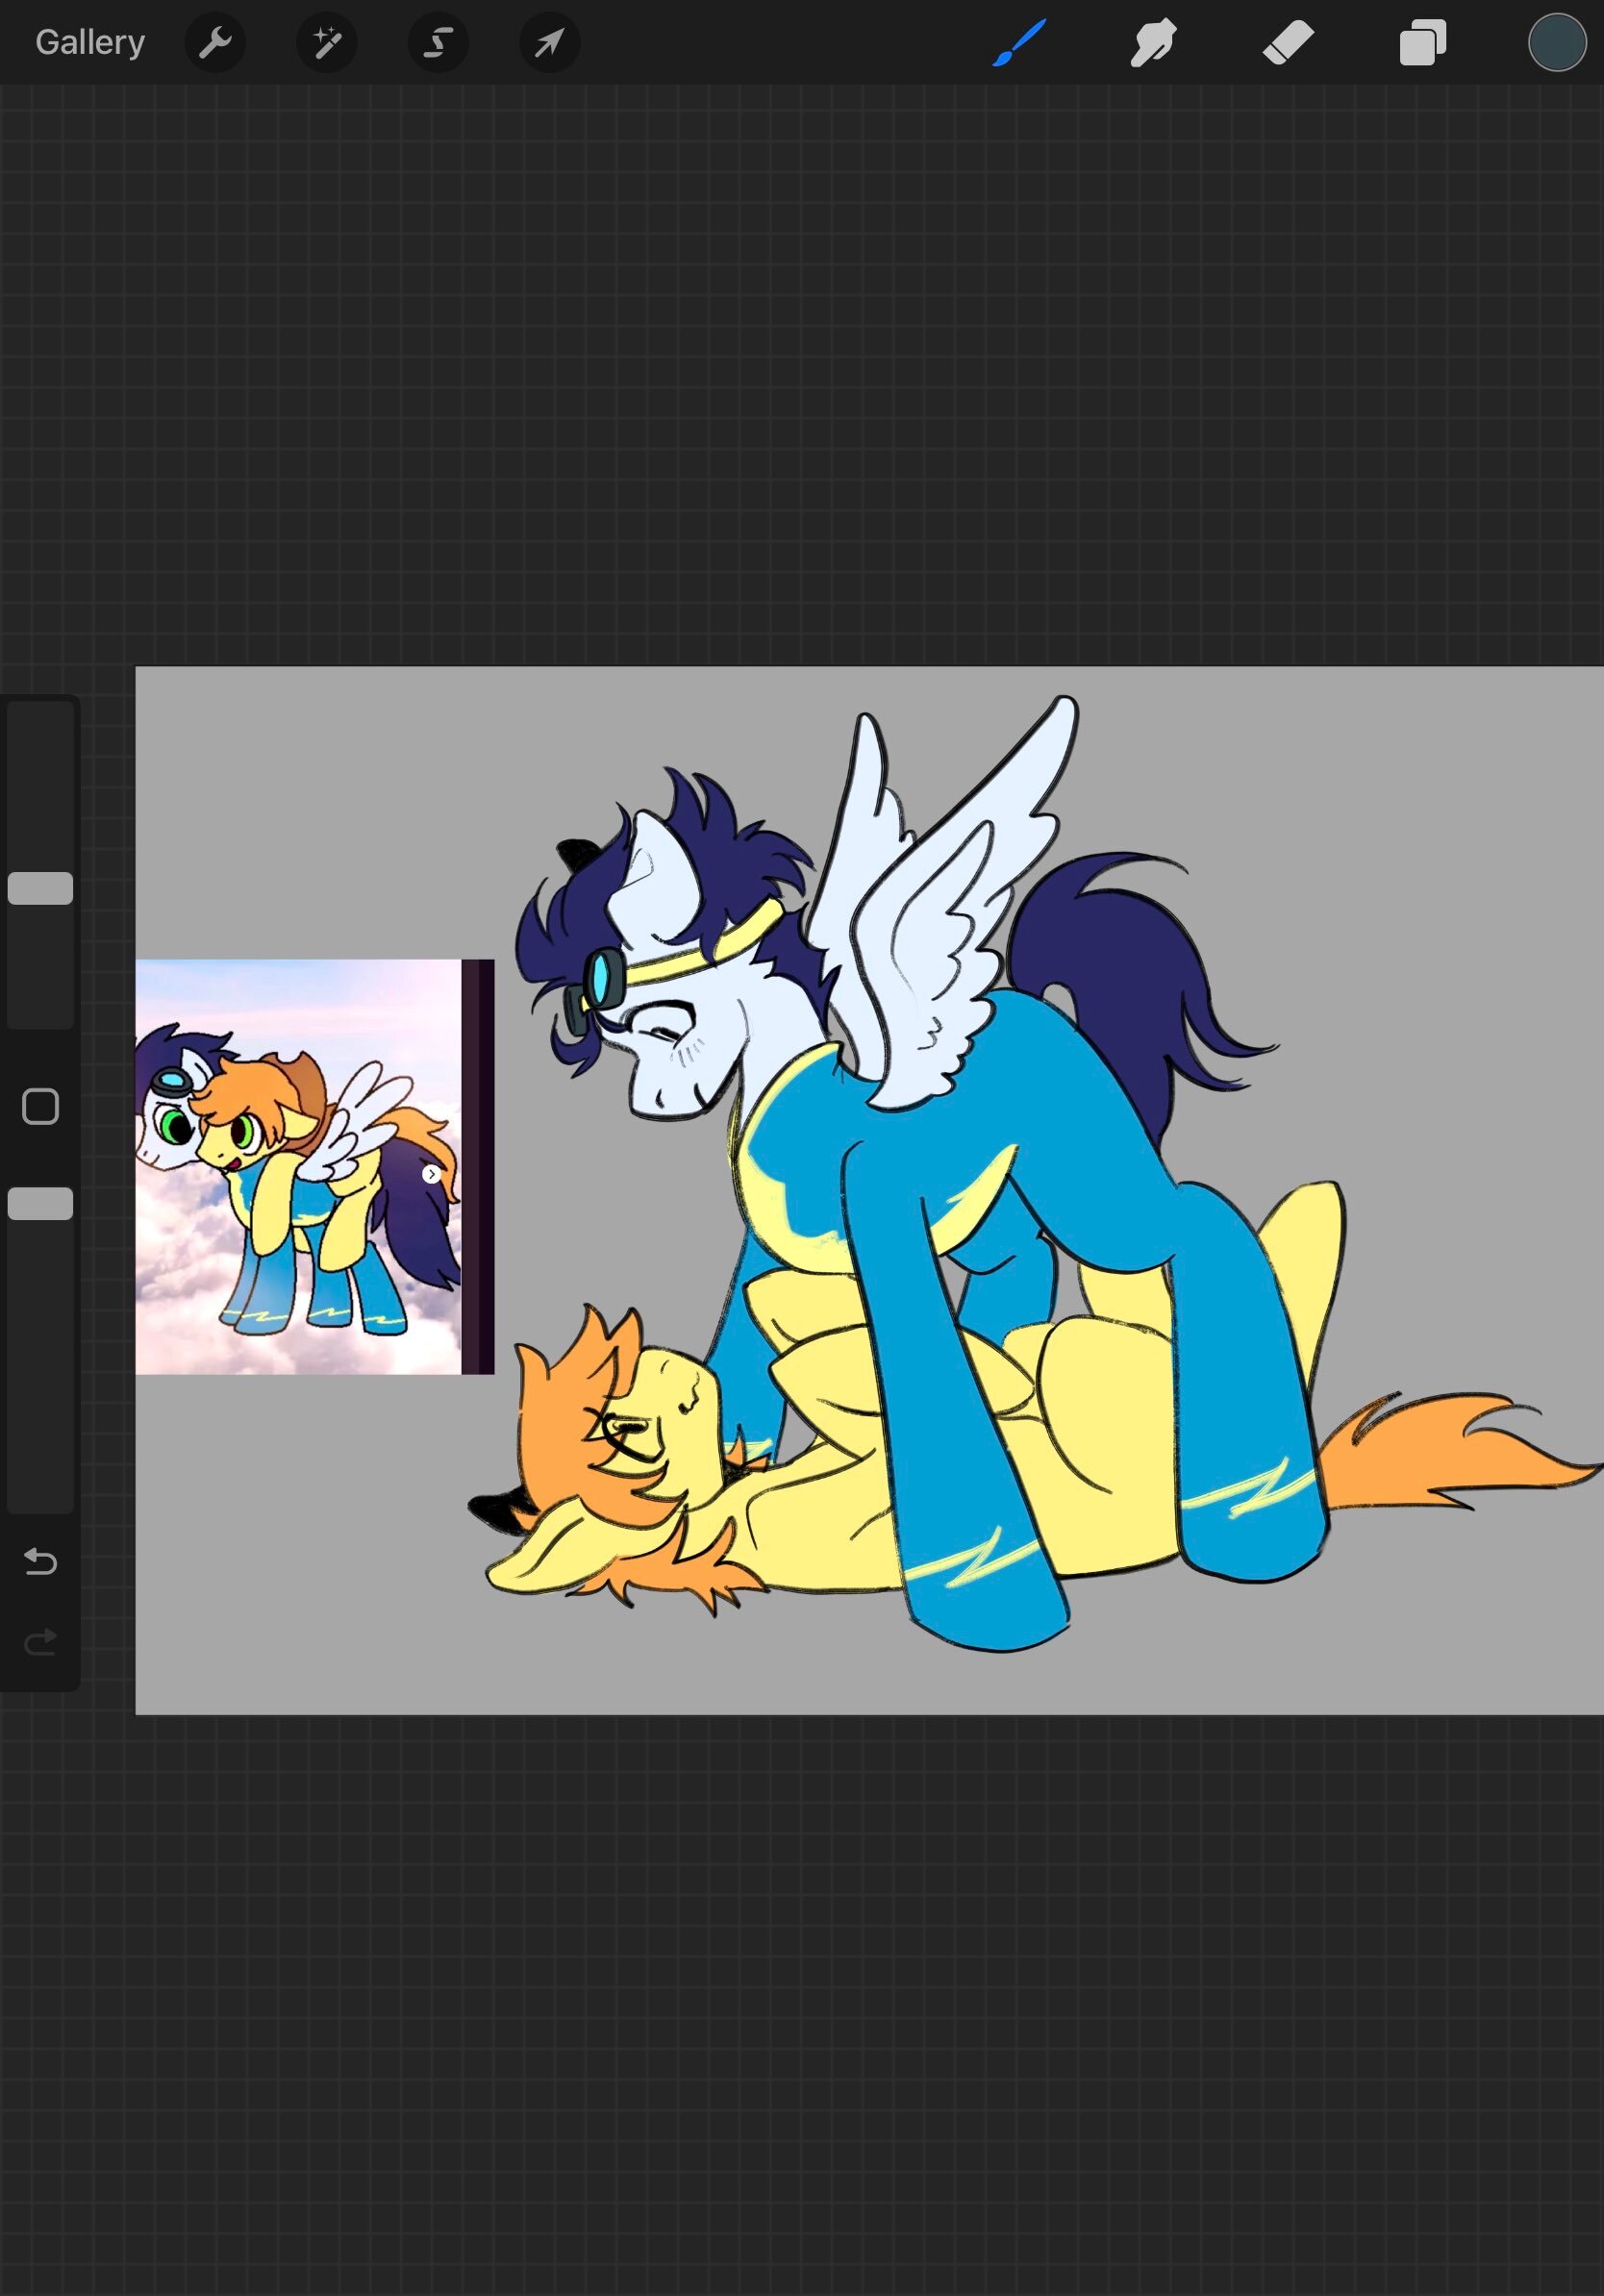Undo the last stroke
Screen dimensions: 1604x2296
point(40,1561)
